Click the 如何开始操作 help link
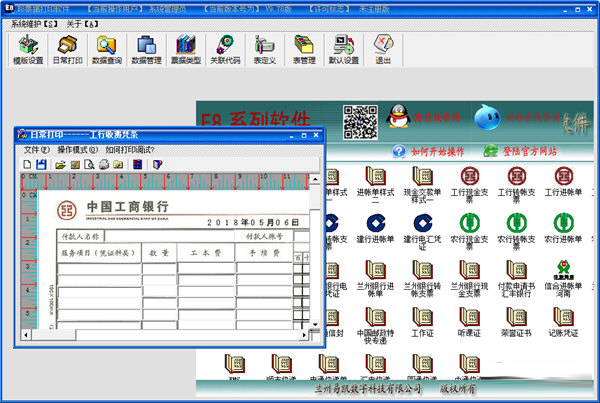The width and height of the screenshot is (600, 403). 428,151
